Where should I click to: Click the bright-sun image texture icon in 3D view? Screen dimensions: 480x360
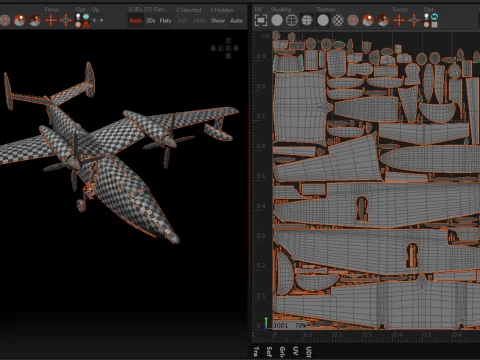point(20,20)
